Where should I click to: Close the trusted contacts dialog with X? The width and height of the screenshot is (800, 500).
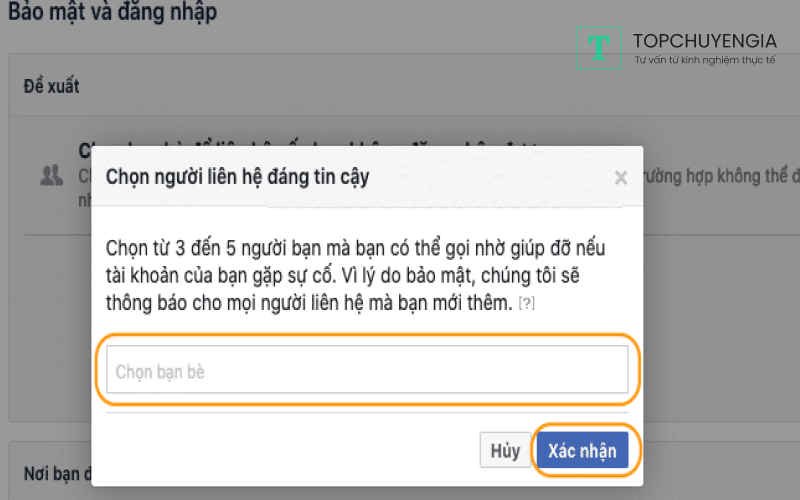(620, 178)
